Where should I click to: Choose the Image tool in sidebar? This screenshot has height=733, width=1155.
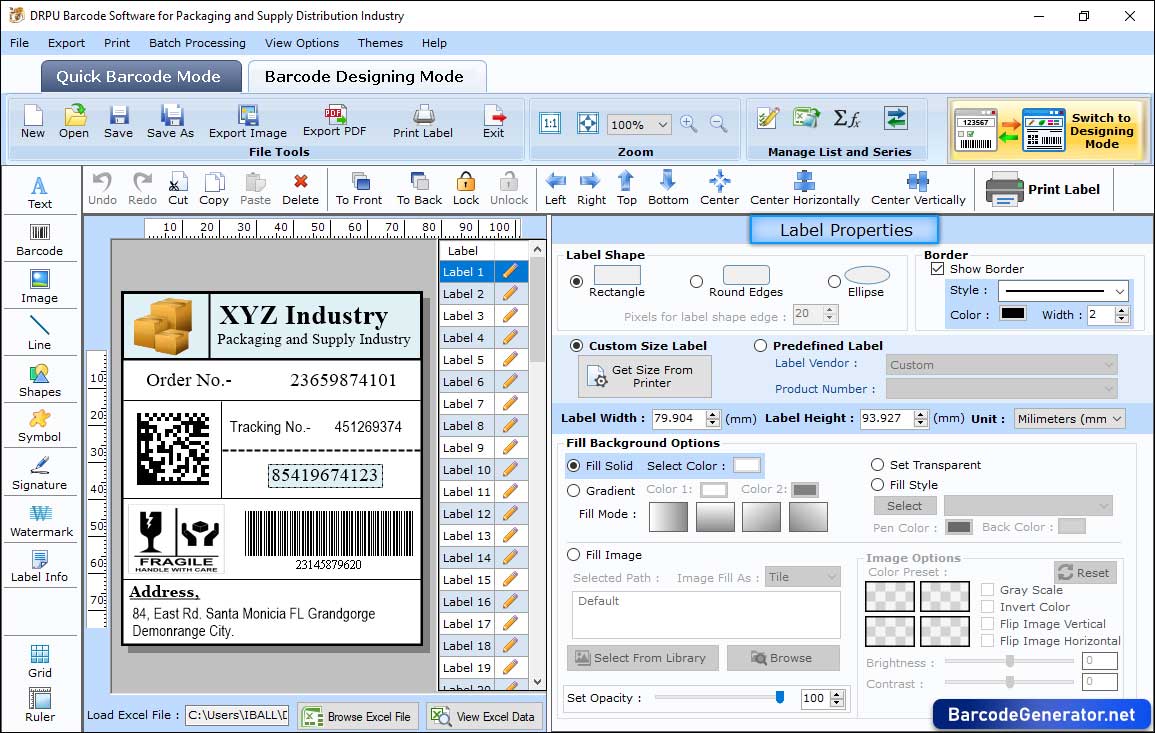(40, 287)
